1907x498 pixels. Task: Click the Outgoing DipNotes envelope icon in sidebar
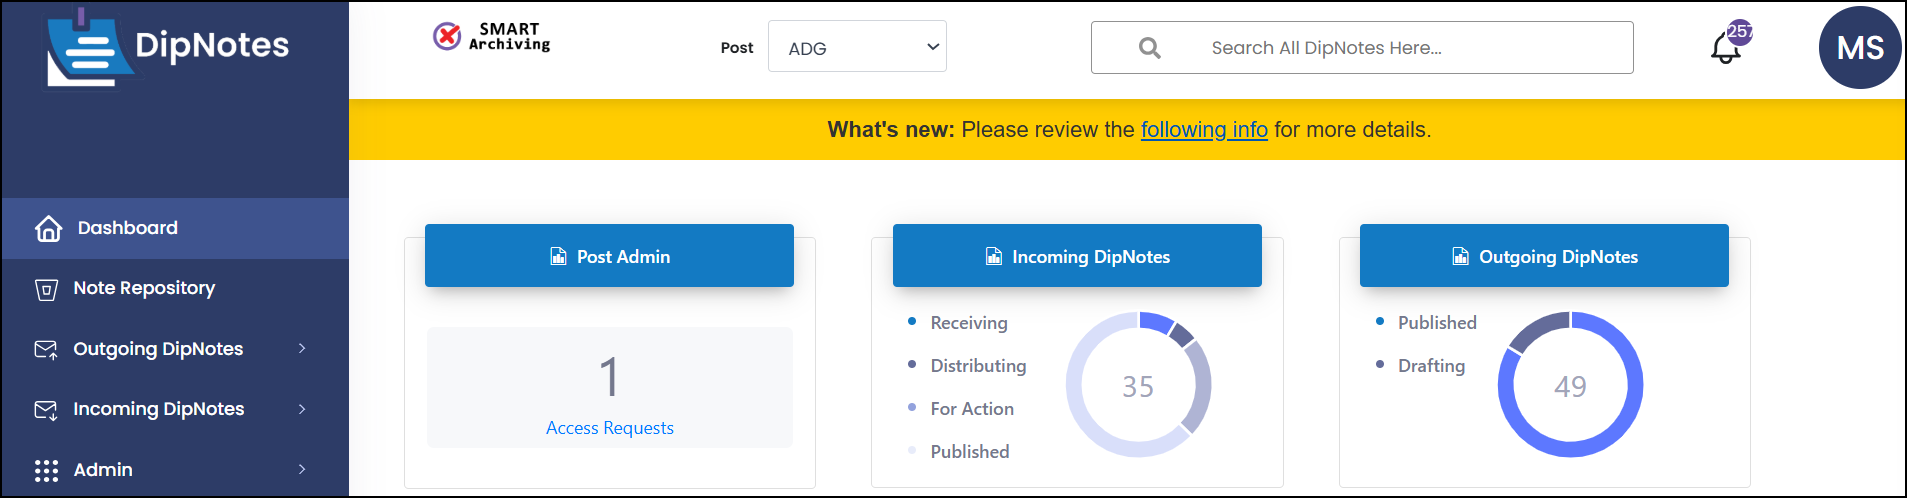coord(46,349)
